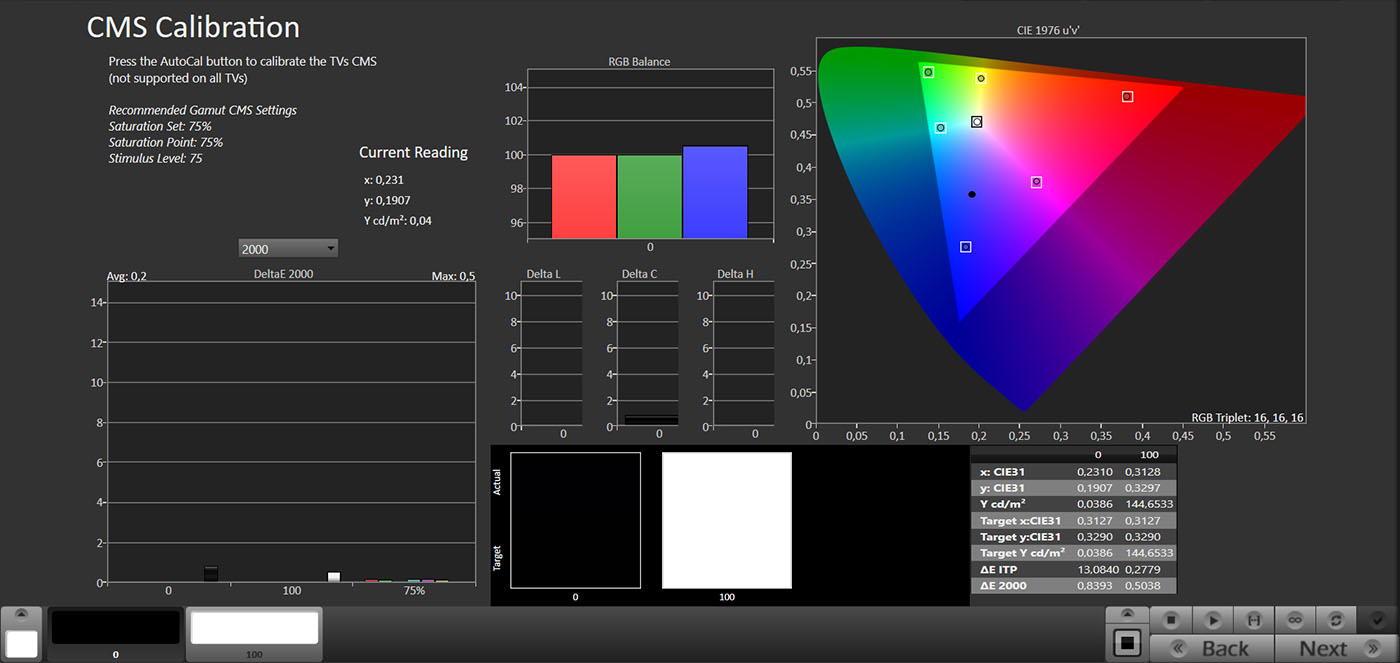This screenshot has width=1400, height=663.
Task: Select the black 0 swatch in bottom strip
Action: click(x=115, y=628)
